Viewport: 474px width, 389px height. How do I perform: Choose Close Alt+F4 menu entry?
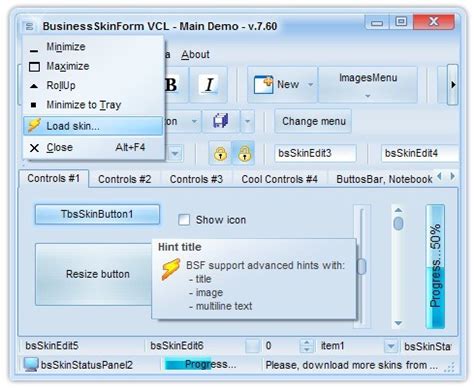93,147
